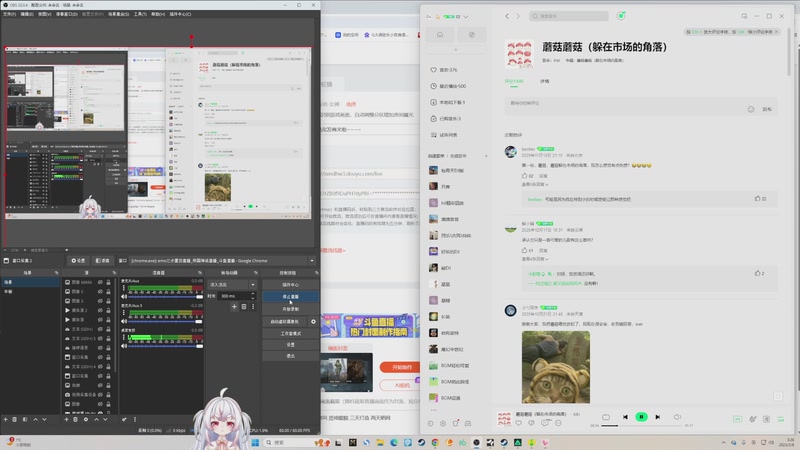Open the 文件(F) menu in OBS
800x450 pixels.
(9, 14)
